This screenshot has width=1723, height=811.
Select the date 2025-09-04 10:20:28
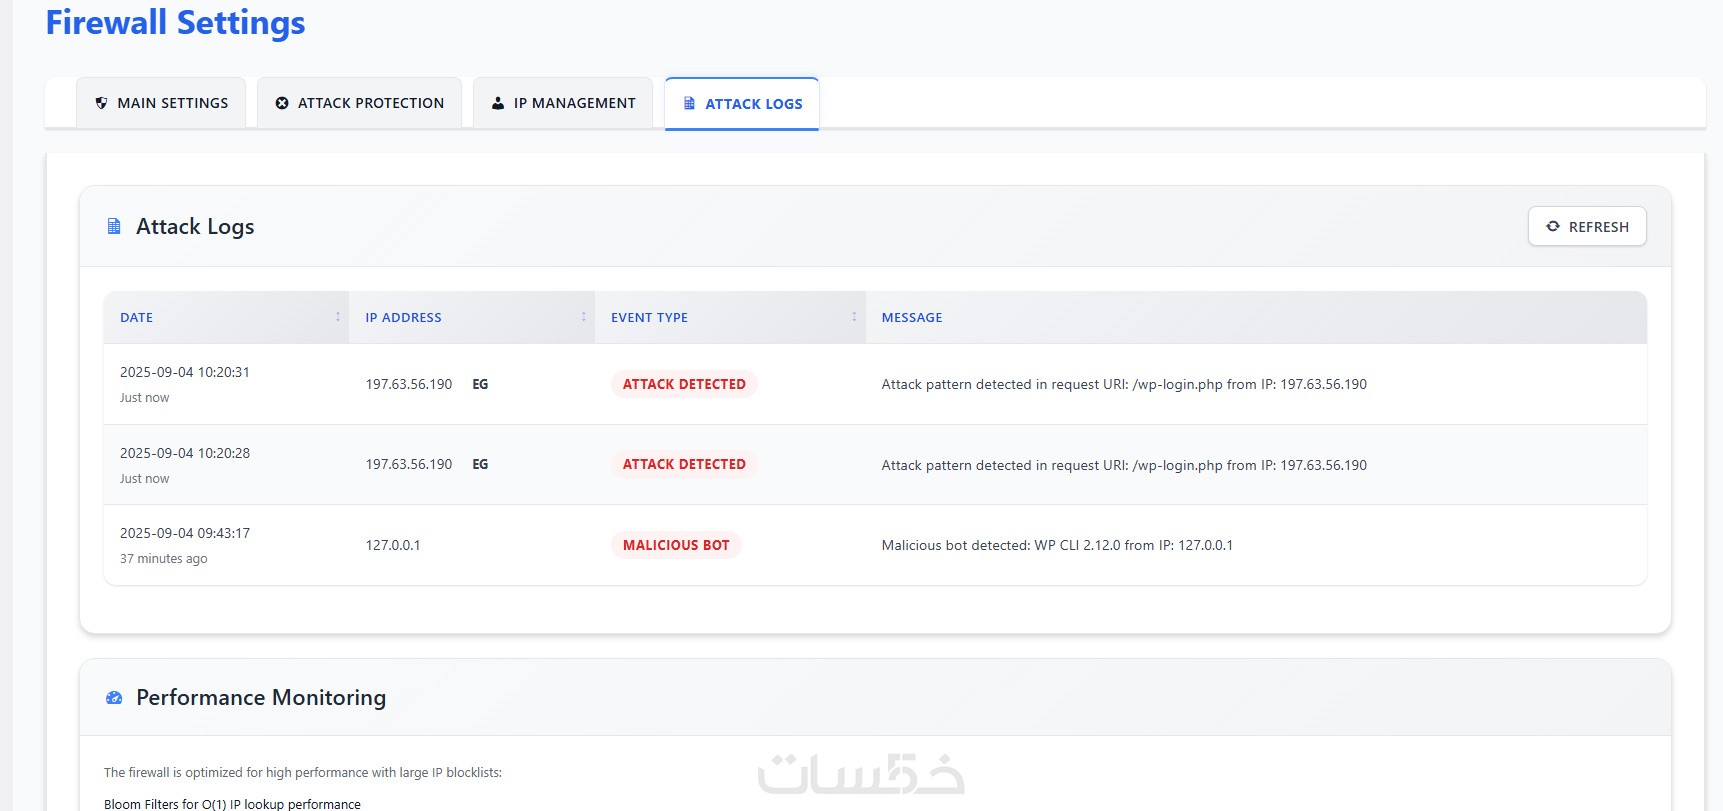[185, 453]
